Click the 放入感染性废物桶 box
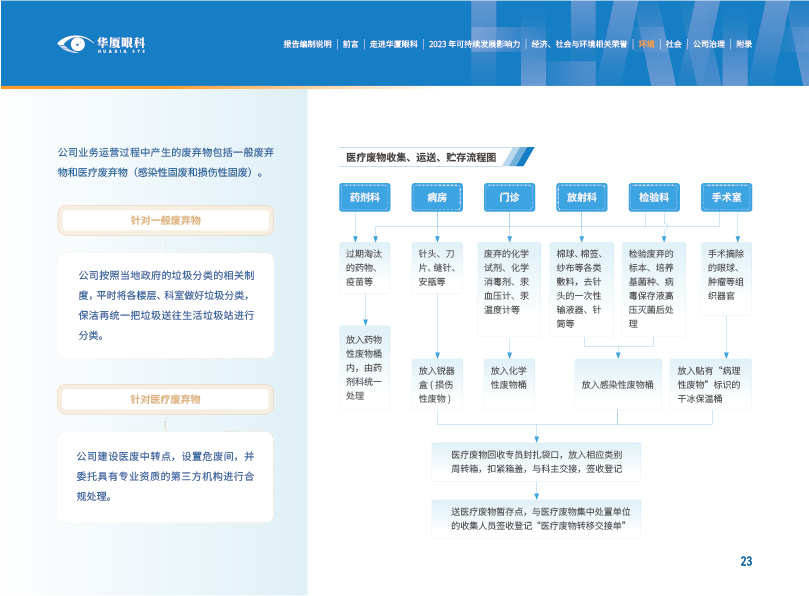809x596 pixels. (617, 384)
